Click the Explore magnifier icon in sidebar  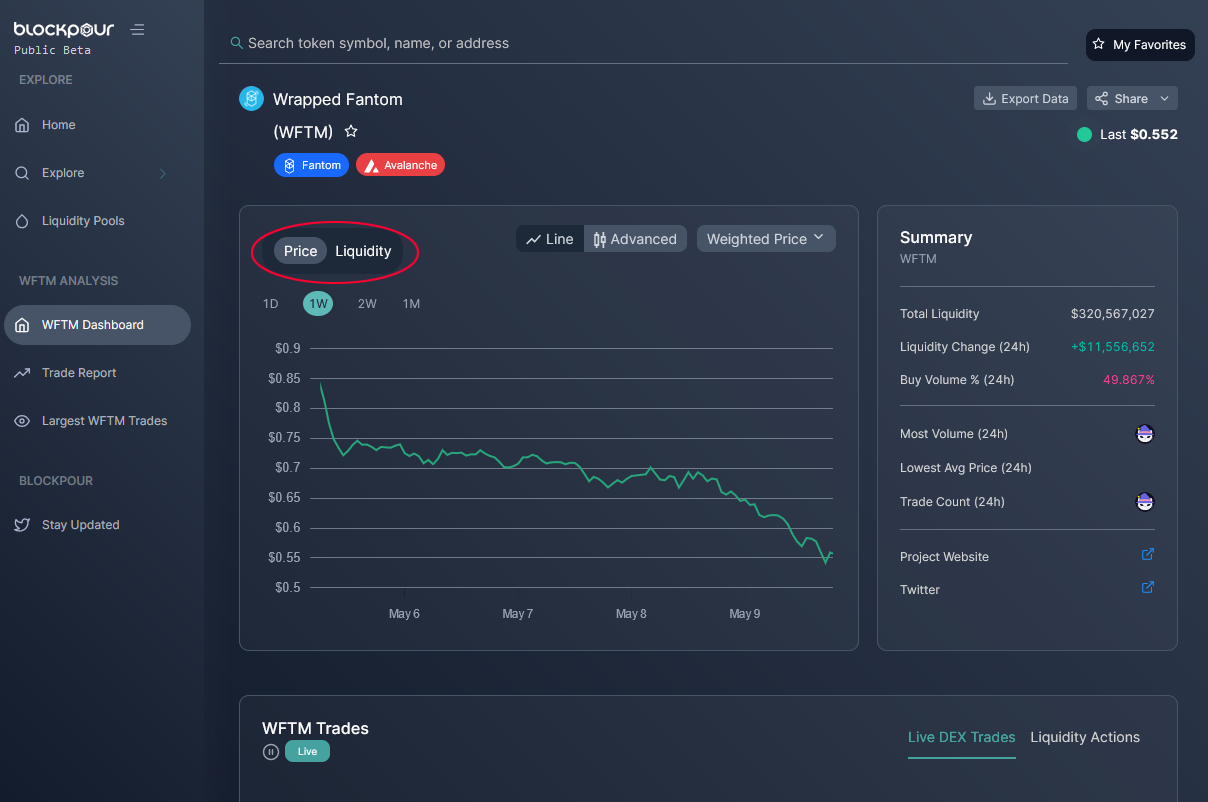coord(22,173)
